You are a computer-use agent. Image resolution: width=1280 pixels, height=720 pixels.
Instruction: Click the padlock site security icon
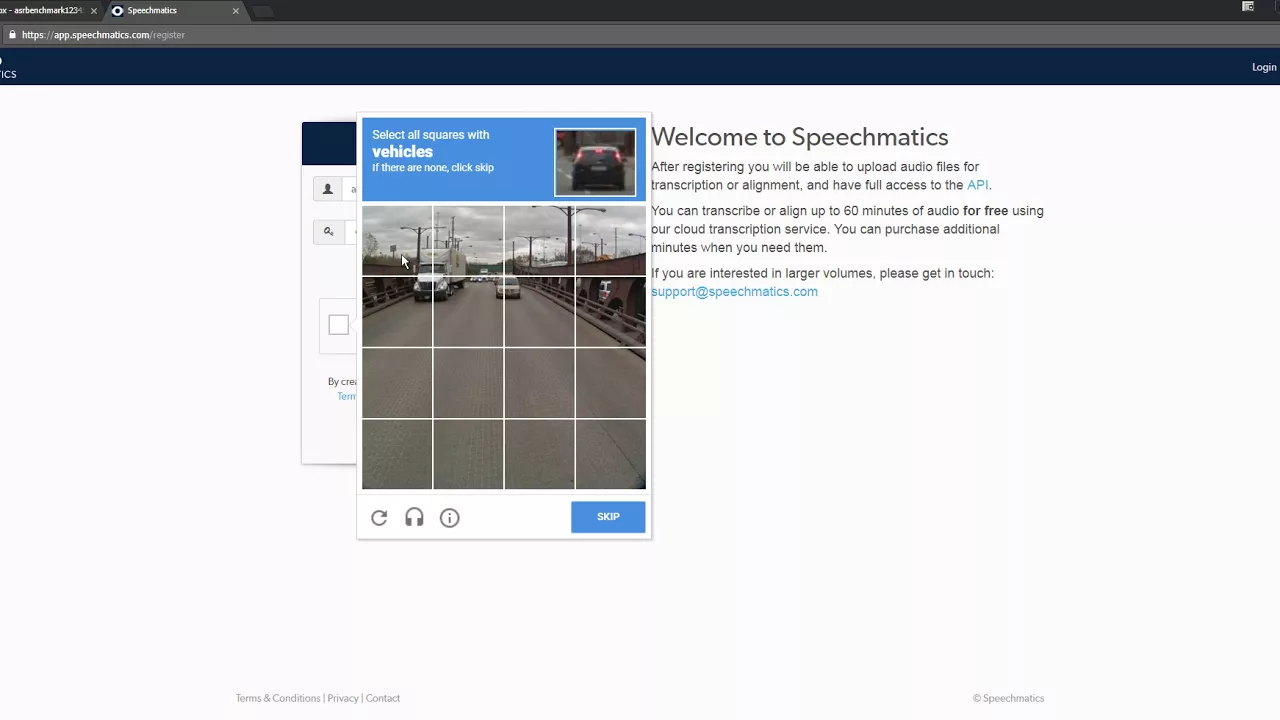click(12, 35)
